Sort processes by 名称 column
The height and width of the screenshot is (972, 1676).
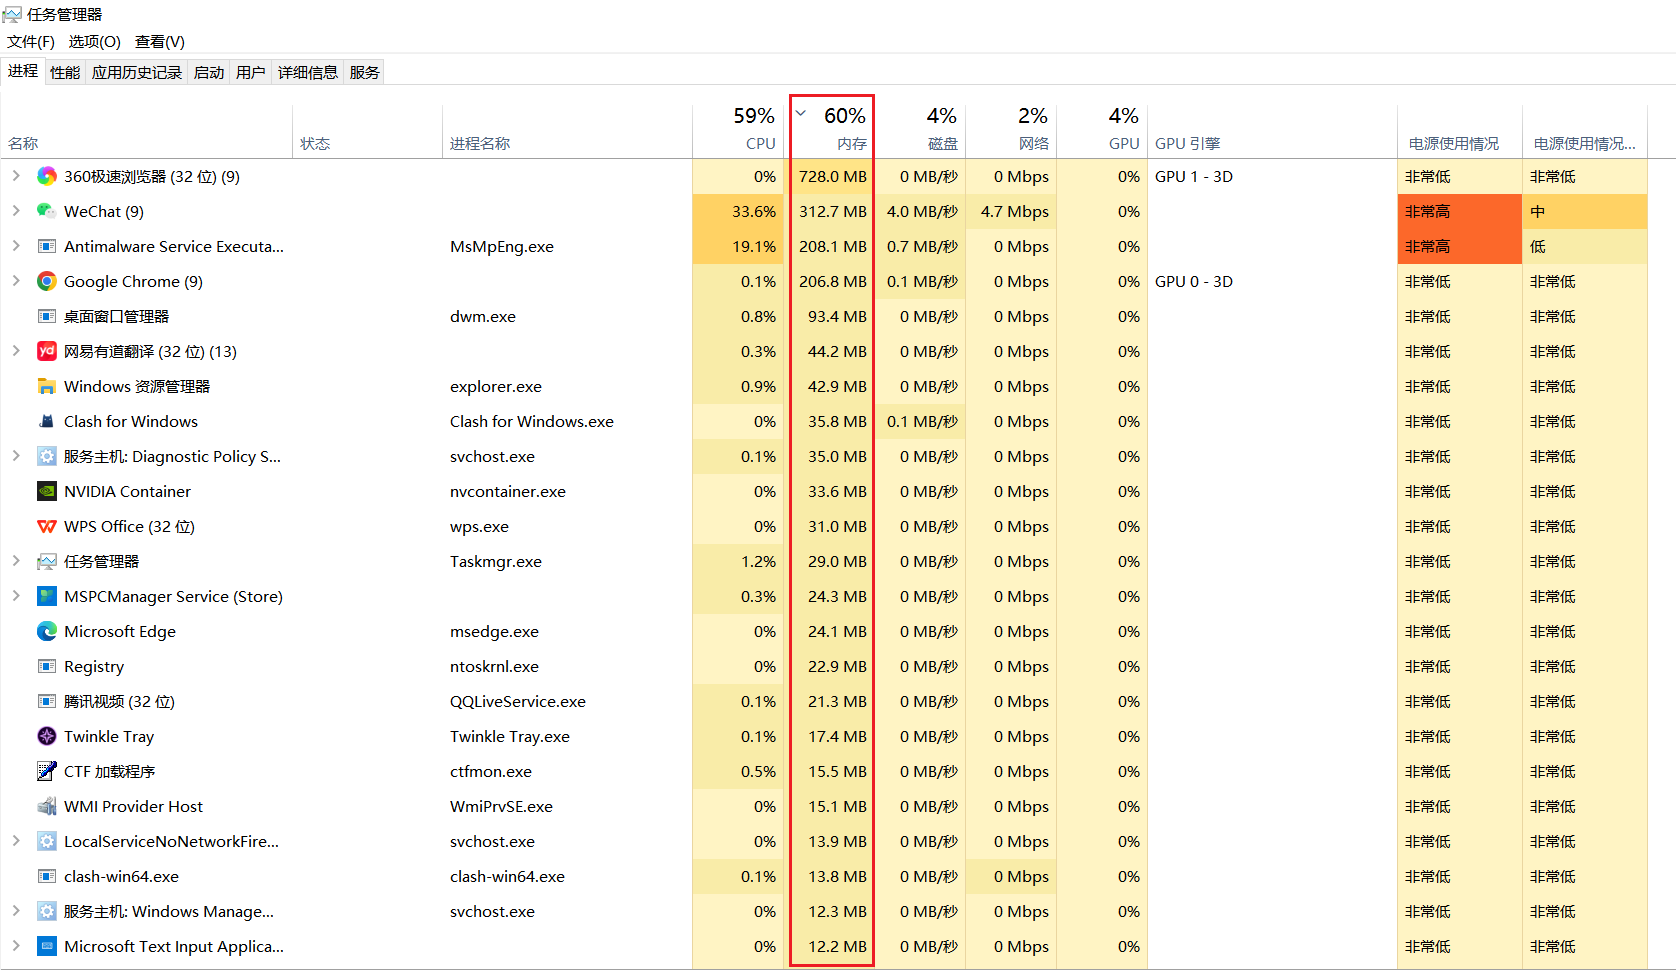[147, 131]
